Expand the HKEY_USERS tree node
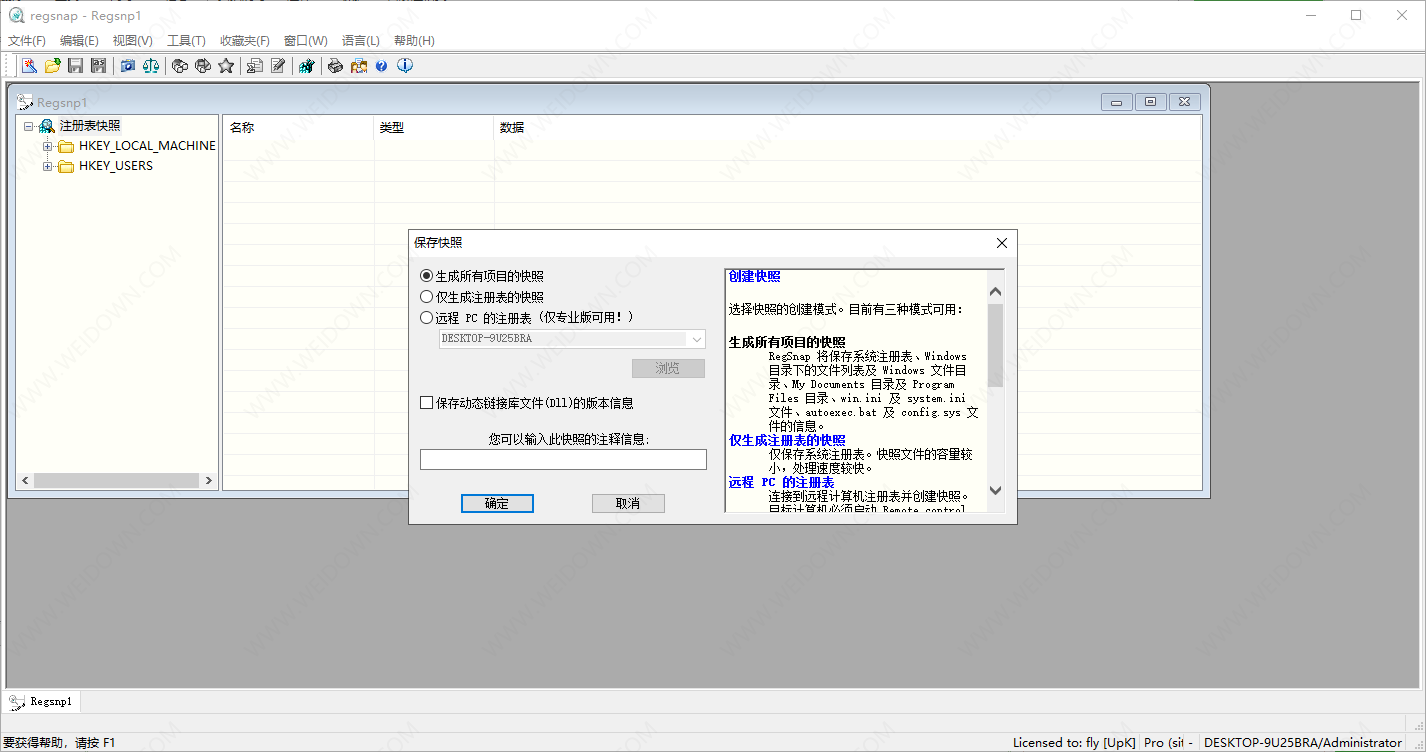Screen dimensions: 1426x752 [48, 167]
